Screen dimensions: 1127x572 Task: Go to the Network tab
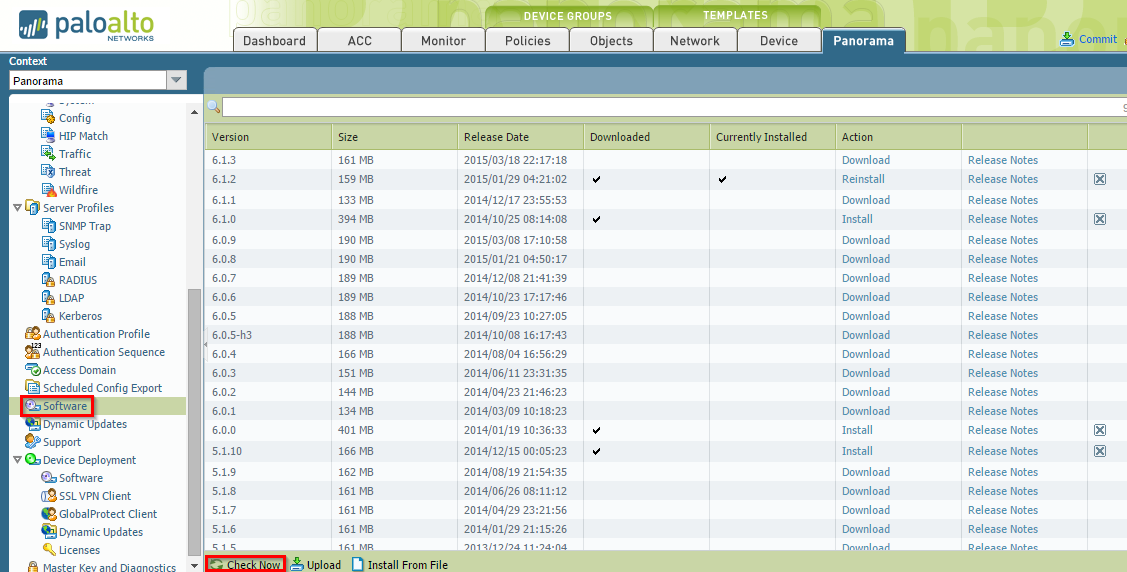pos(695,40)
